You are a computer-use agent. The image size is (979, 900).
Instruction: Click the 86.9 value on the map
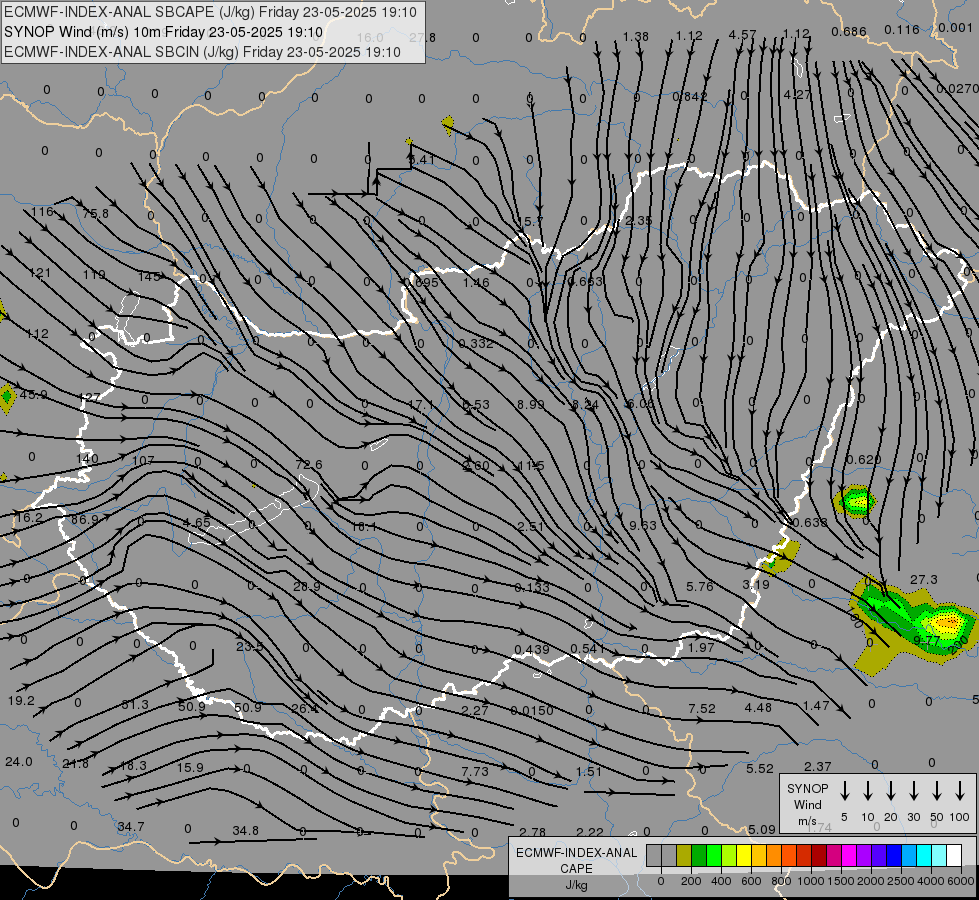point(85,520)
